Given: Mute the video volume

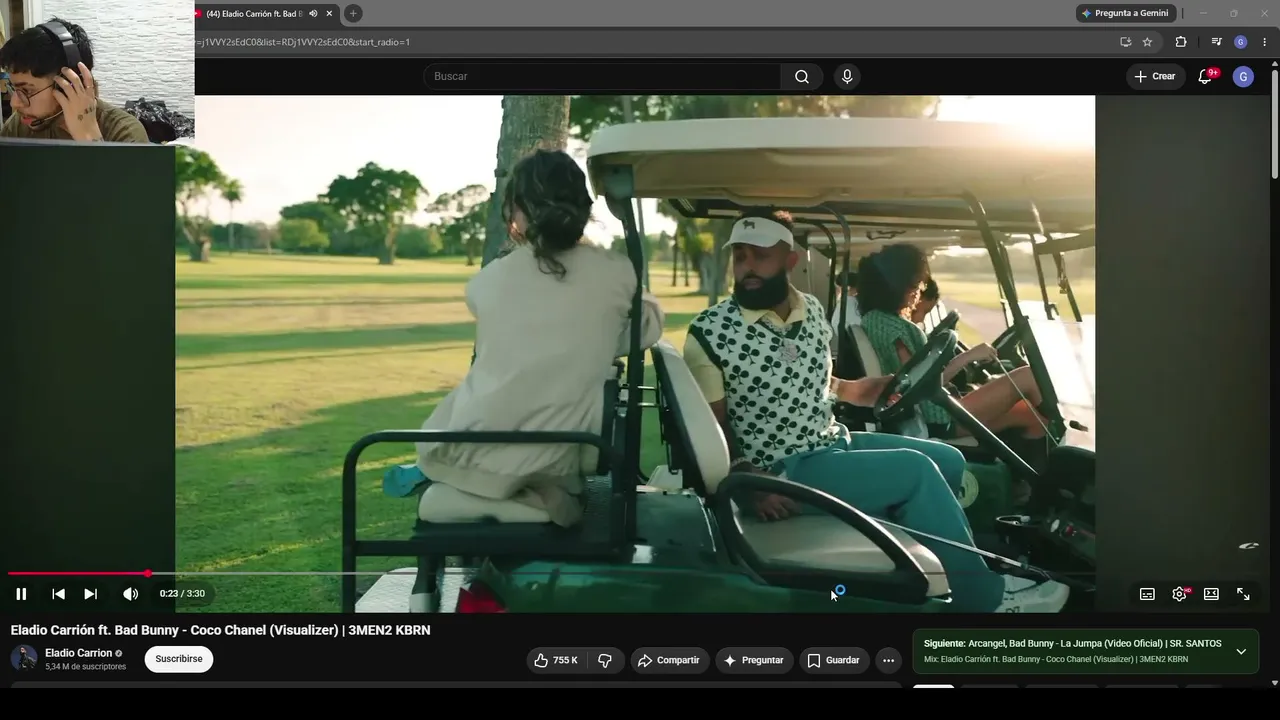Looking at the screenshot, I should [130, 594].
